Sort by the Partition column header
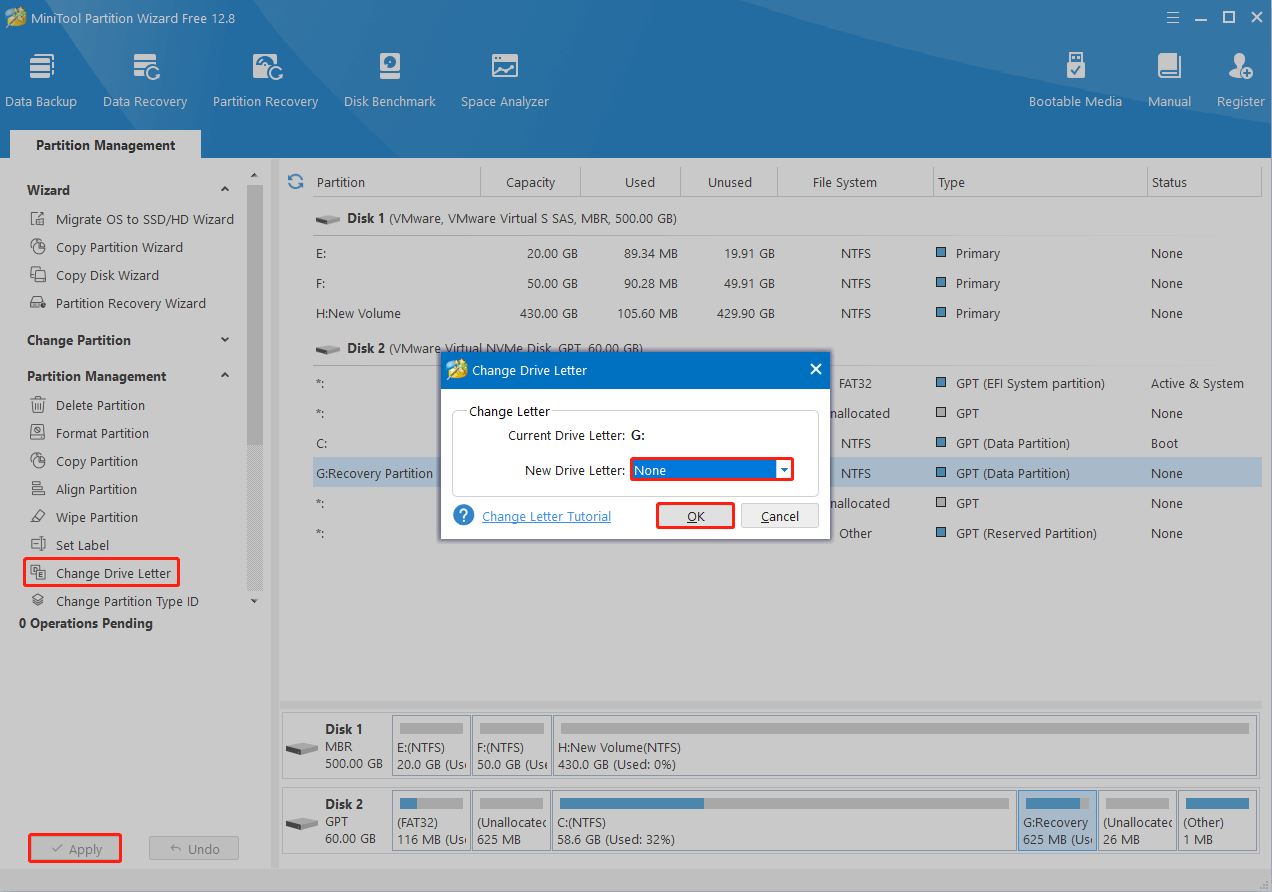Viewport: 1272px width, 892px height. click(395, 182)
